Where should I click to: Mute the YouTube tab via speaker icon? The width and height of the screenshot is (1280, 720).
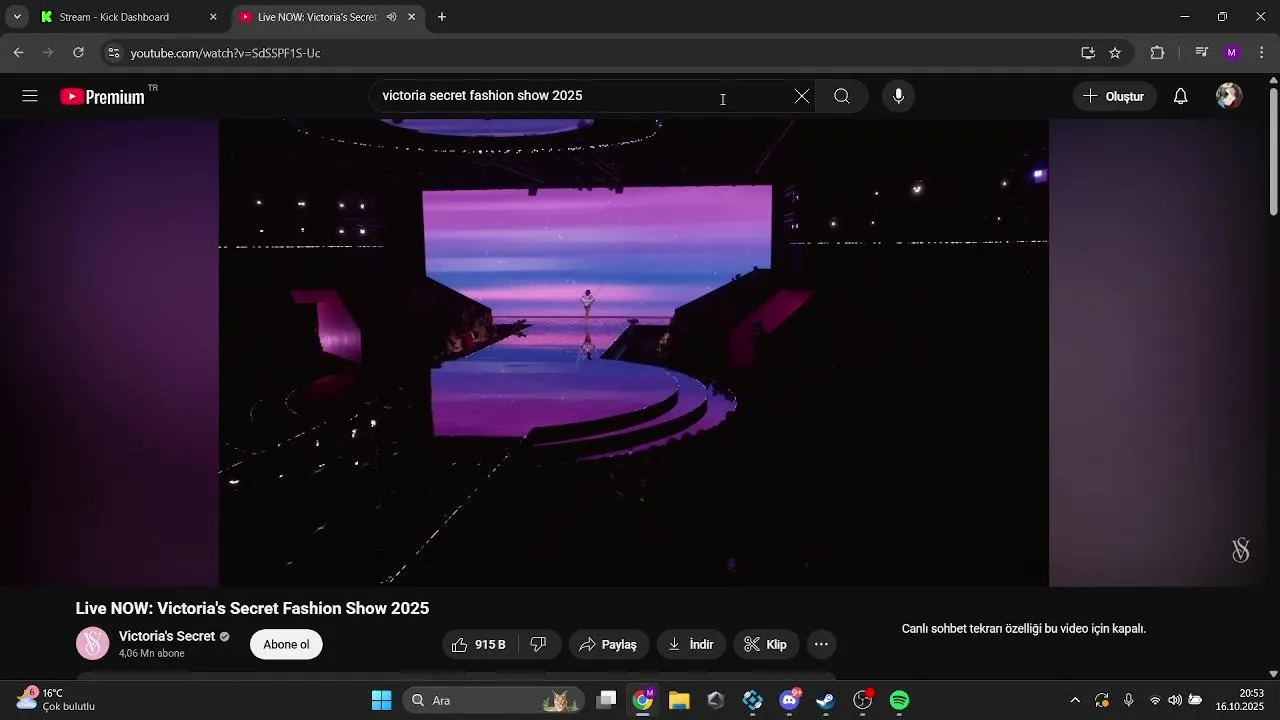391,17
